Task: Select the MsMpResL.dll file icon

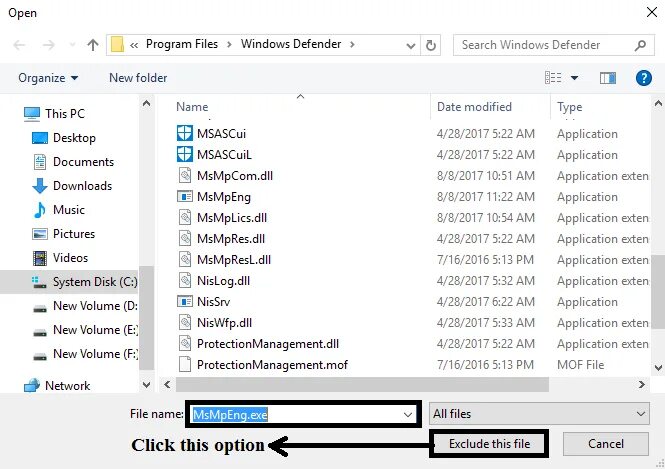Action: [x=184, y=260]
